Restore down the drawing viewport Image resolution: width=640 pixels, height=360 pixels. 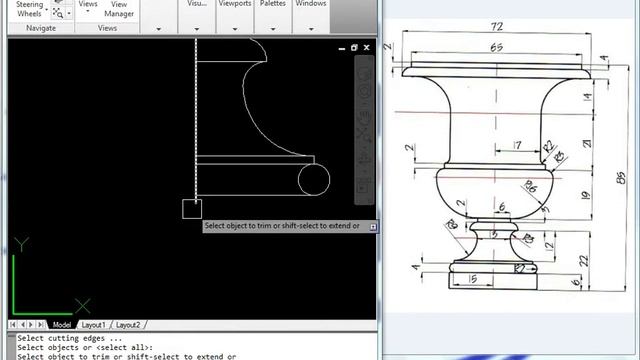[x=354, y=48]
